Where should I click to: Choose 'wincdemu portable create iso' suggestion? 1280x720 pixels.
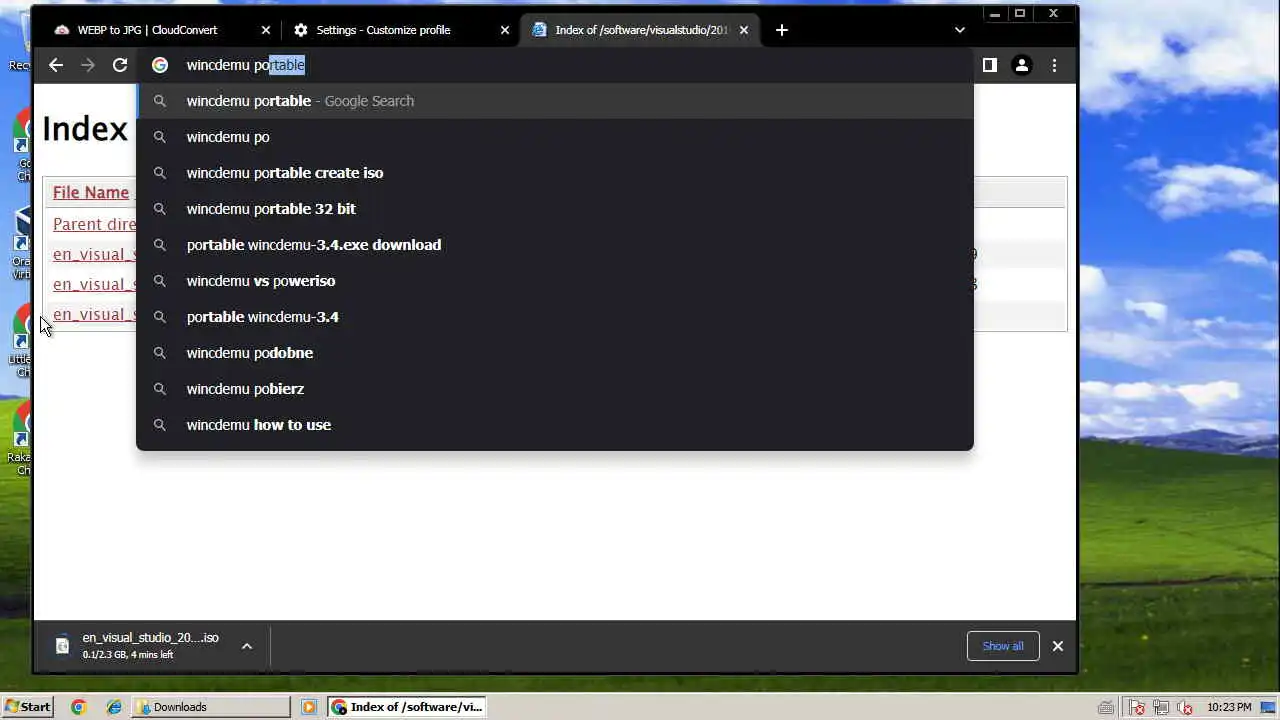(x=555, y=173)
